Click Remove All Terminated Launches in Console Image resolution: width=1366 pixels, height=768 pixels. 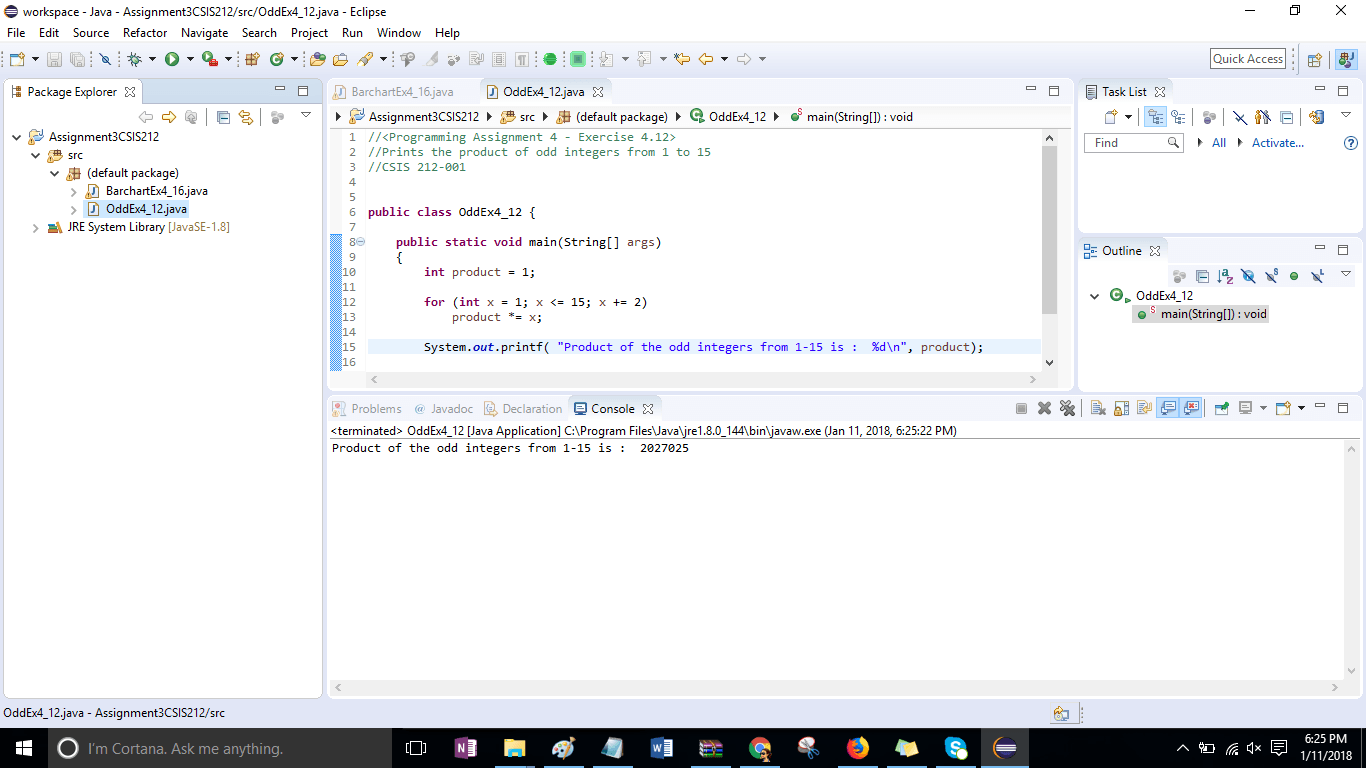click(1067, 408)
